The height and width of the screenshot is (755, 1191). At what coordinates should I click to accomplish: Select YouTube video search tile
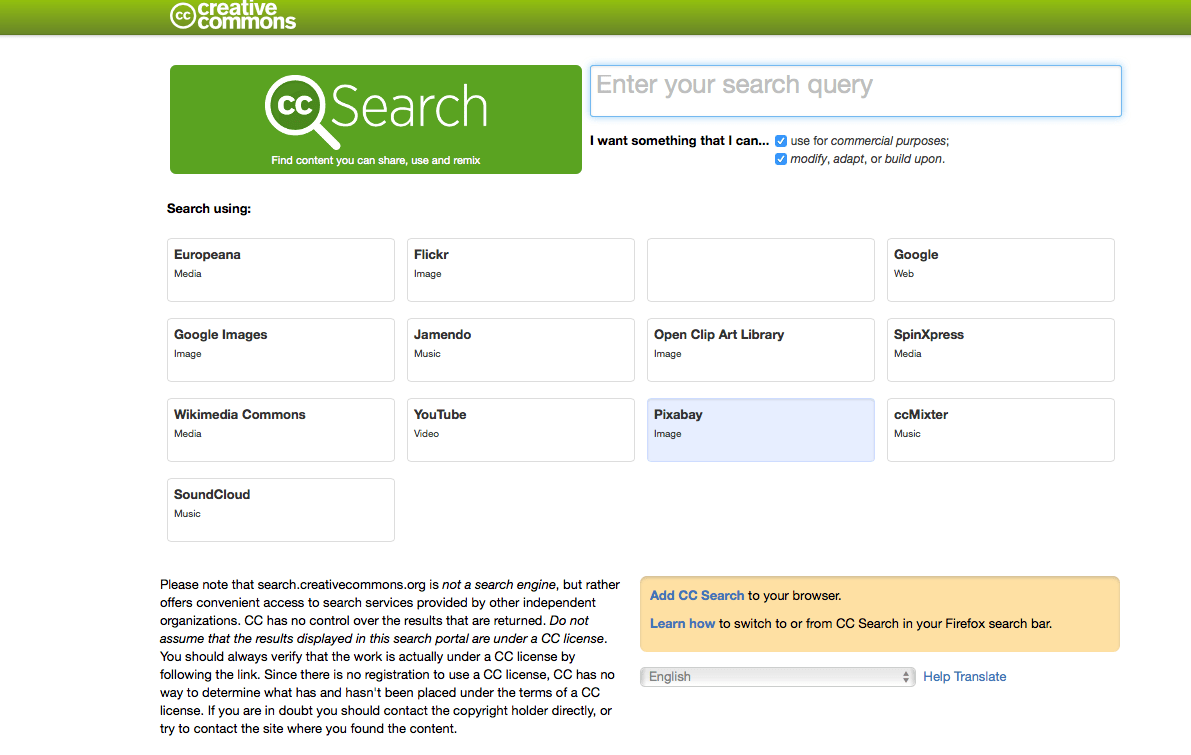point(520,429)
